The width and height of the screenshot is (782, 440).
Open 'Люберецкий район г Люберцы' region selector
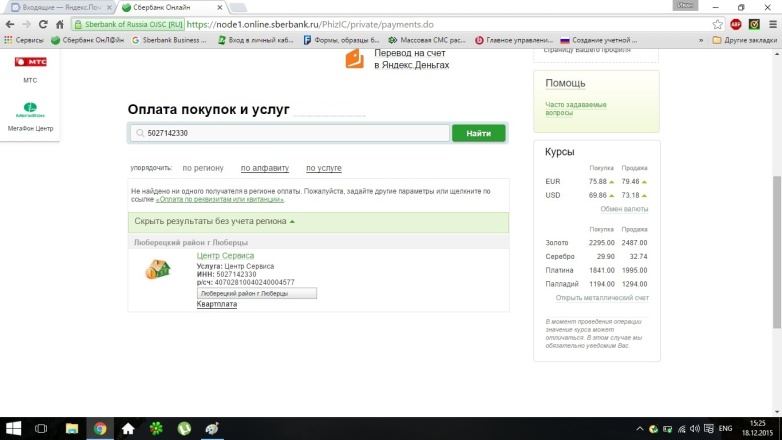pos(257,293)
